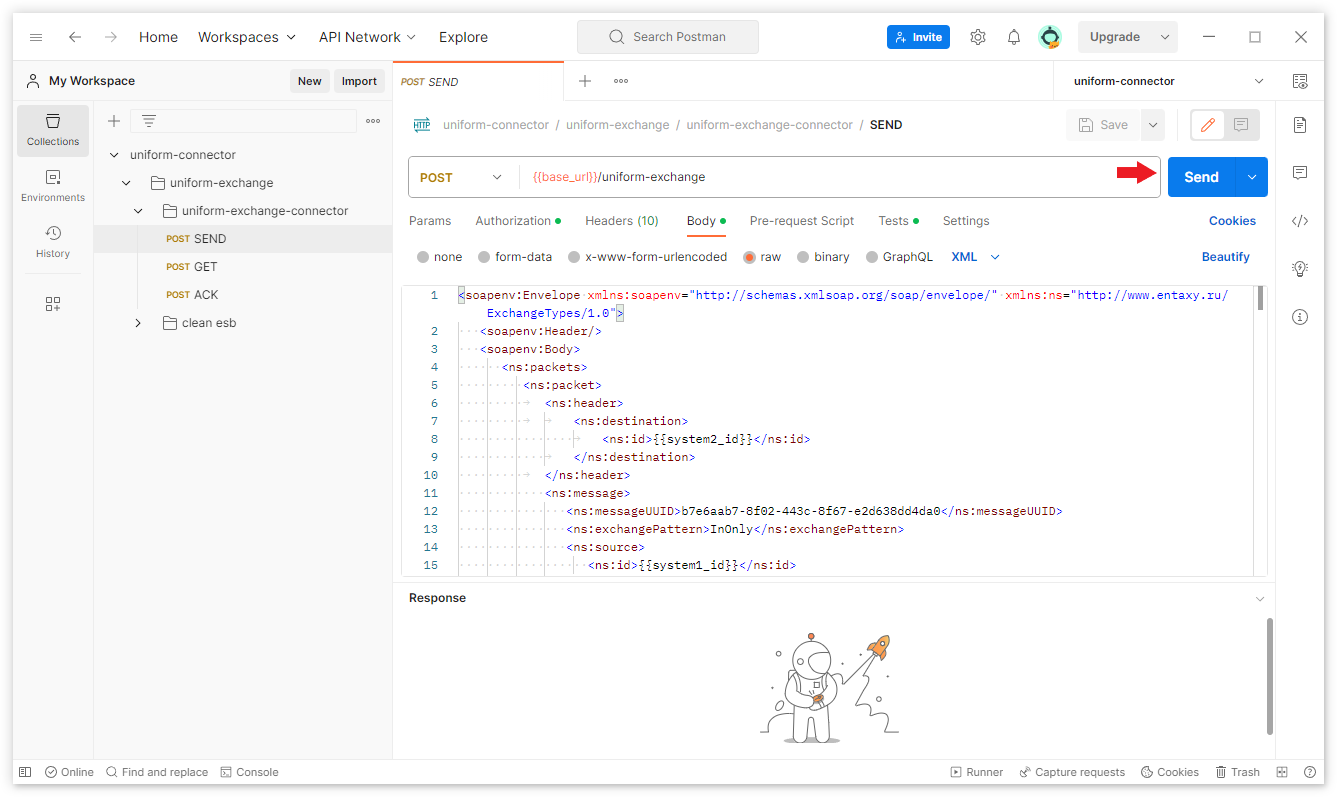
Task: Click the Beautify link
Action: pyautogui.click(x=1225, y=257)
